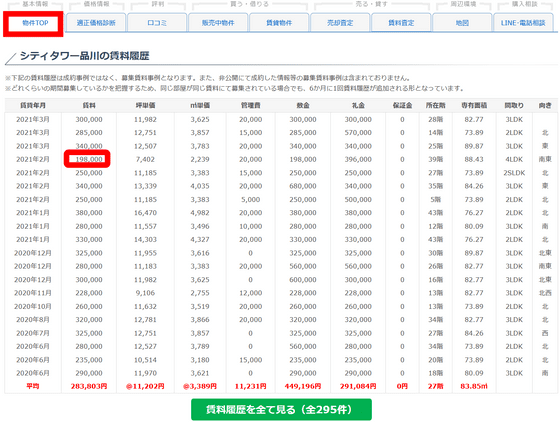Viewport: 560px width, 422px height.
Task: Click the average area 83.85㎡
Action: click(474, 386)
